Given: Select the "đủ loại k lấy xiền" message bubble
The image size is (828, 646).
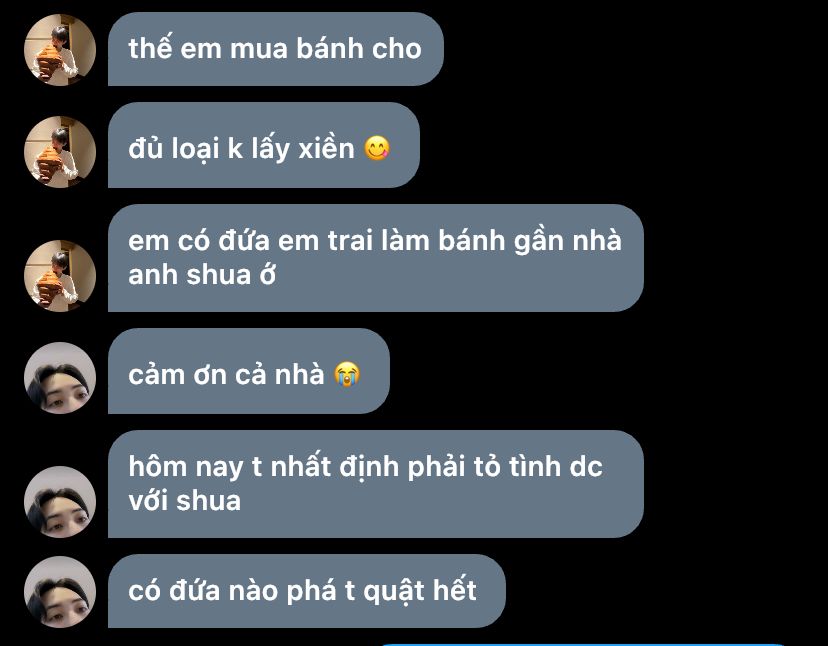Looking at the screenshot, I should pyautogui.click(x=264, y=145).
